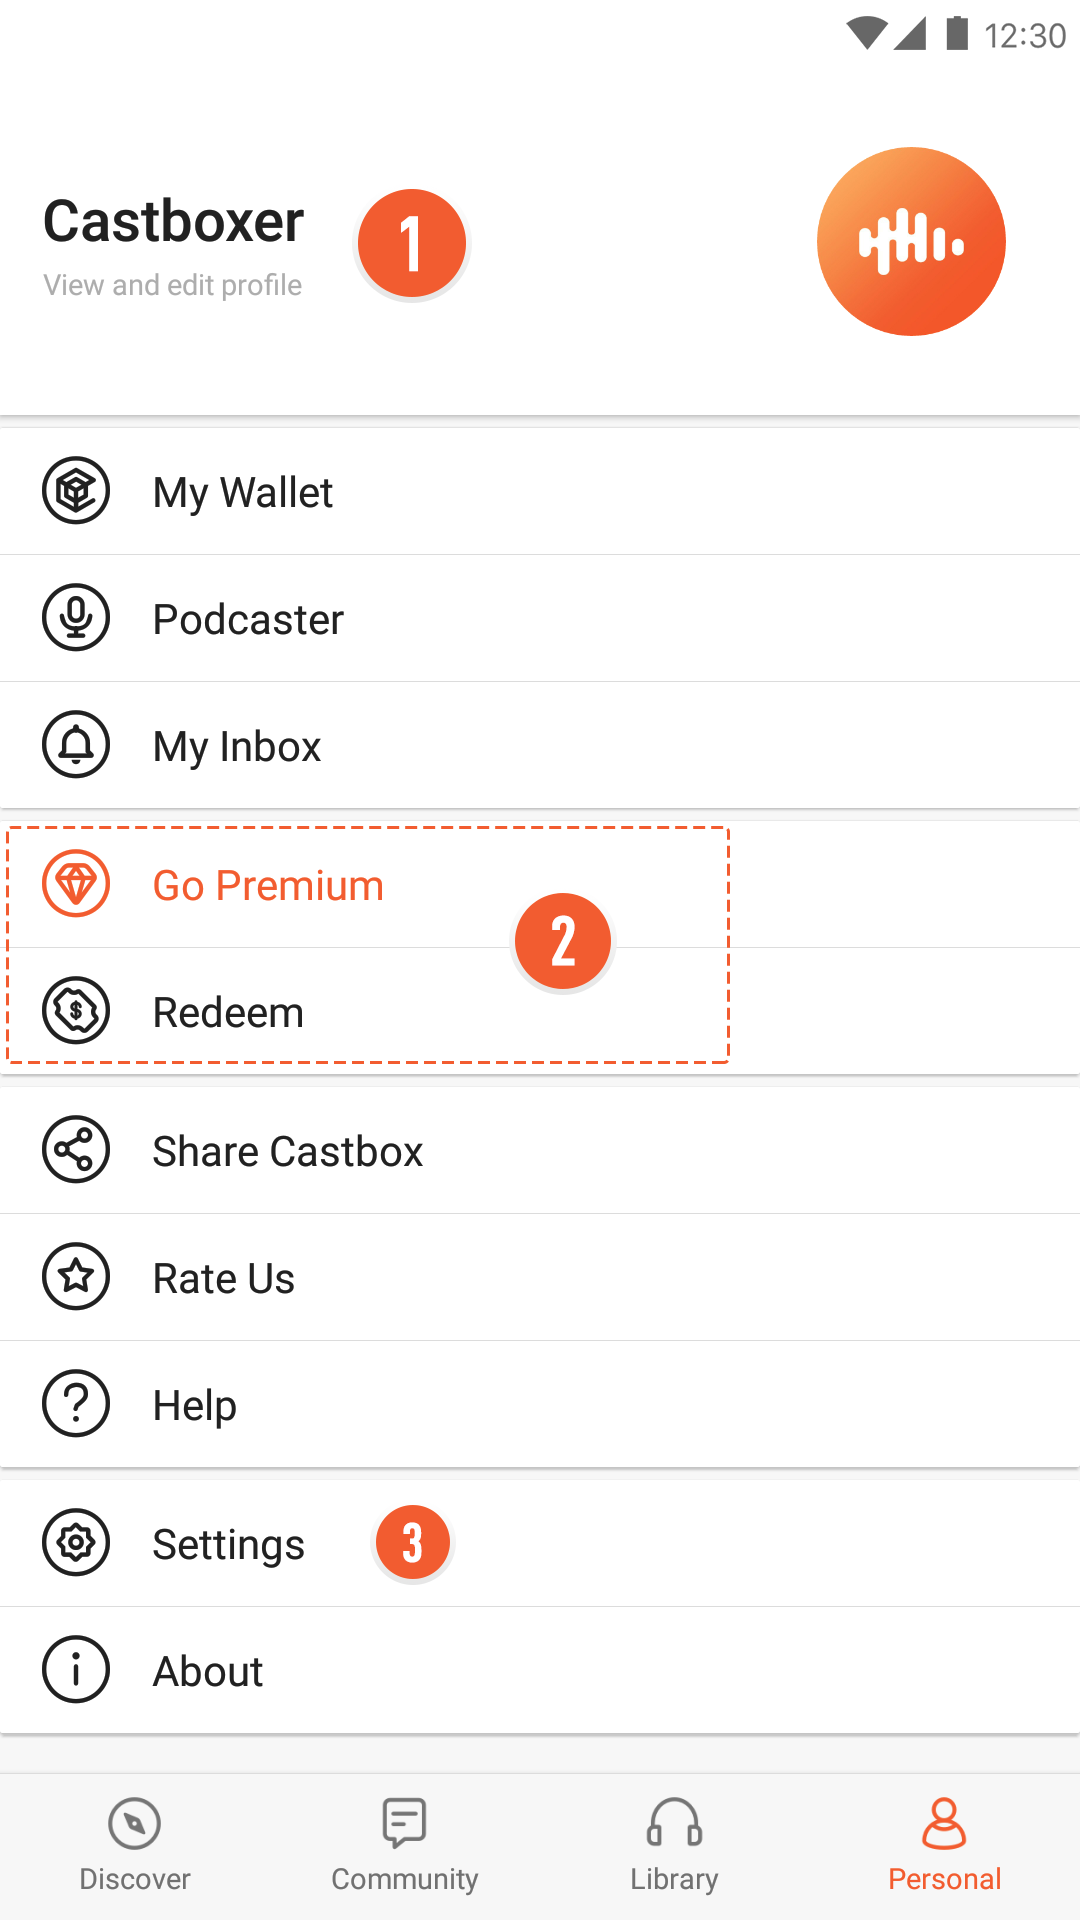Open View and edit profile
The width and height of the screenshot is (1080, 1920).
171,285
